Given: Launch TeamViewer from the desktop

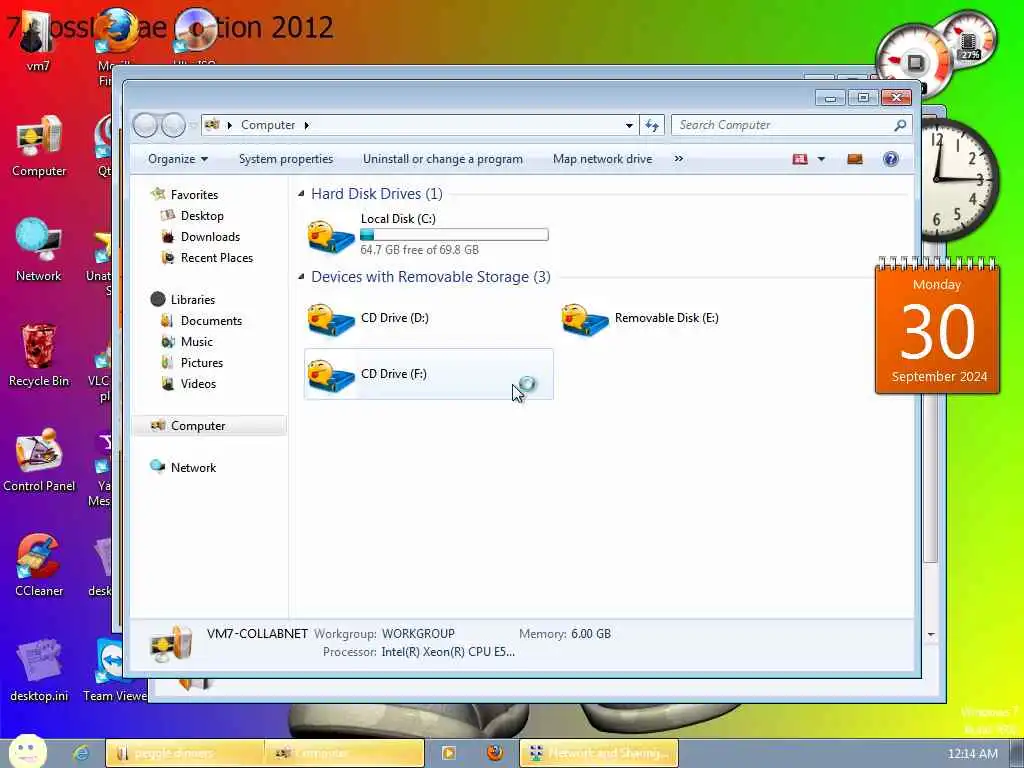Looking at the screenshot, I should coord(115,671).
